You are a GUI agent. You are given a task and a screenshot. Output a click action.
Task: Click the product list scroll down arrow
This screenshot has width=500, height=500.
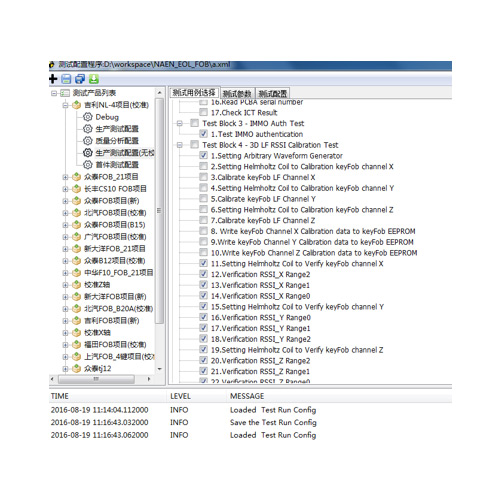[x=160, y=369]
